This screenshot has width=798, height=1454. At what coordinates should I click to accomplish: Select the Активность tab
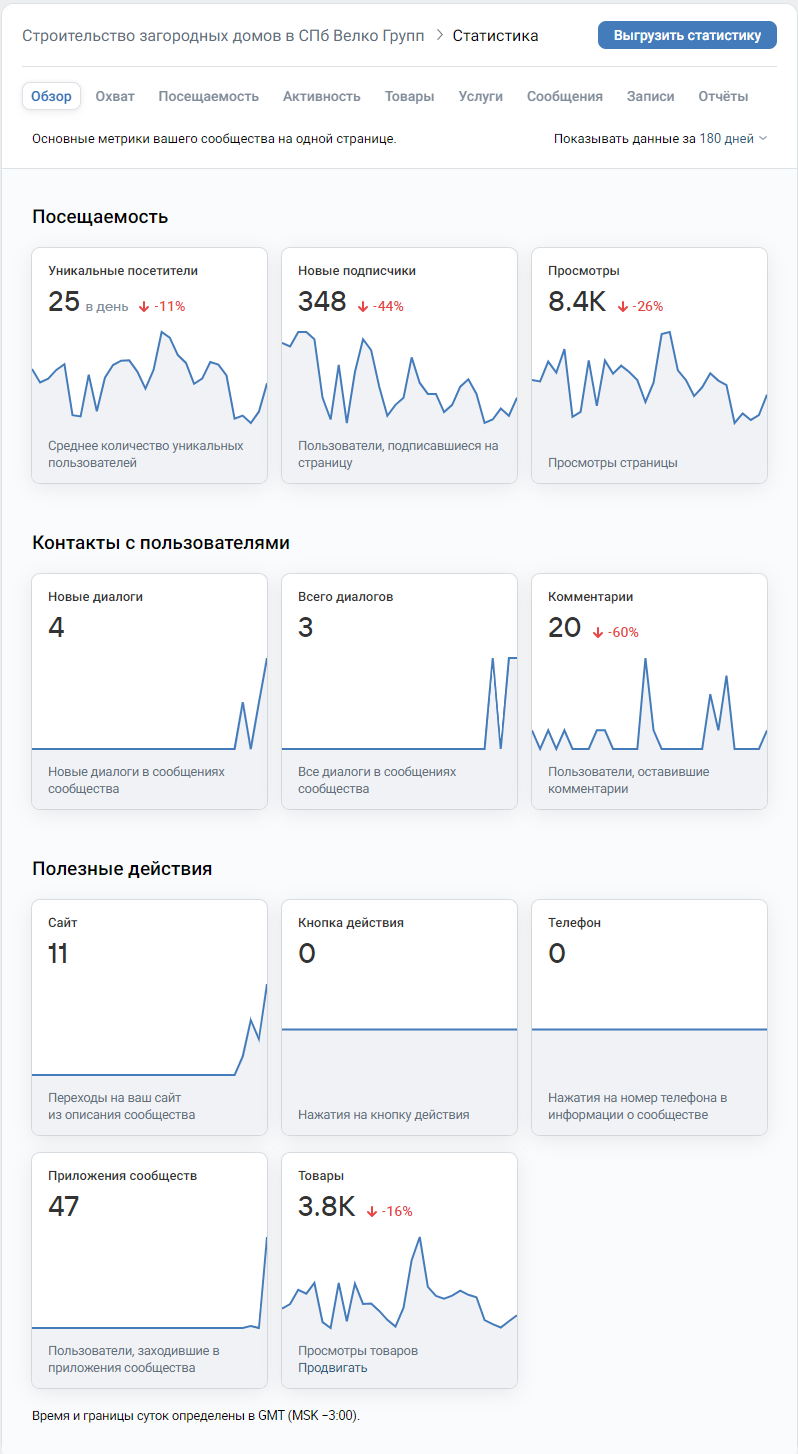(321, 96)
